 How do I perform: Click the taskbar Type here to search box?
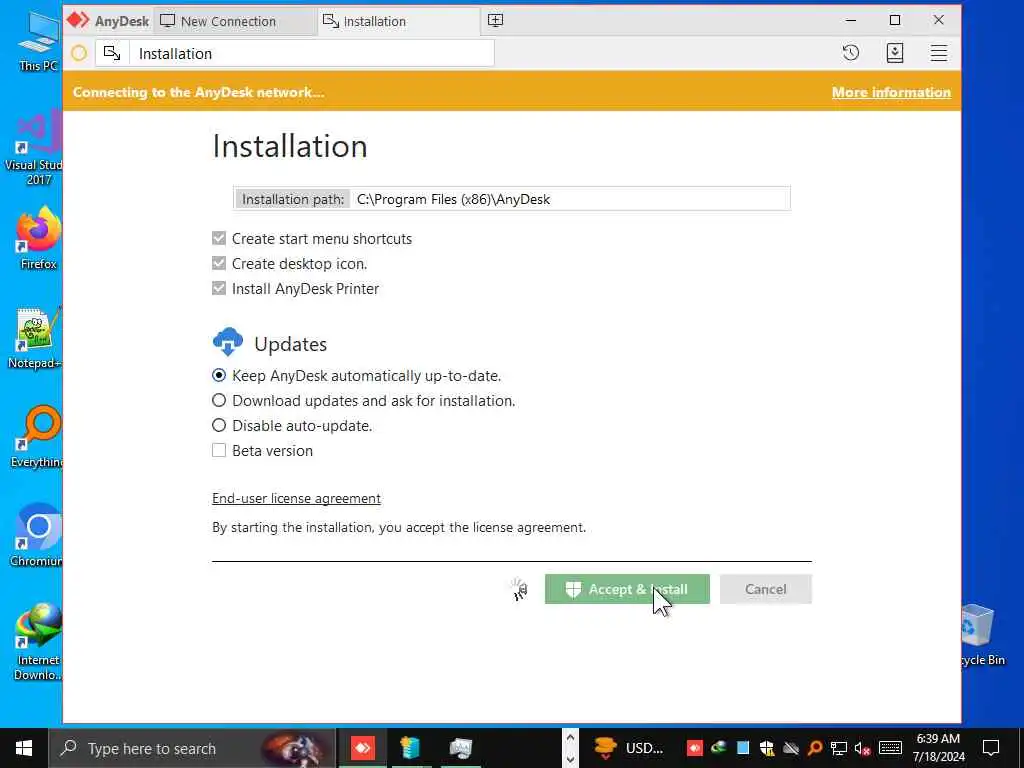pos(193,748)
